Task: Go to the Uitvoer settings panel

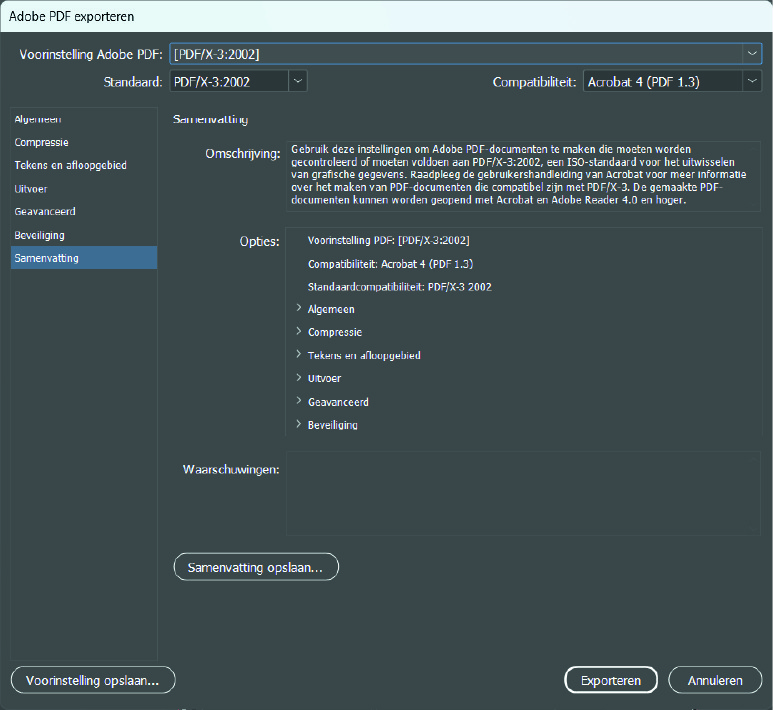Action: (31, 188)
